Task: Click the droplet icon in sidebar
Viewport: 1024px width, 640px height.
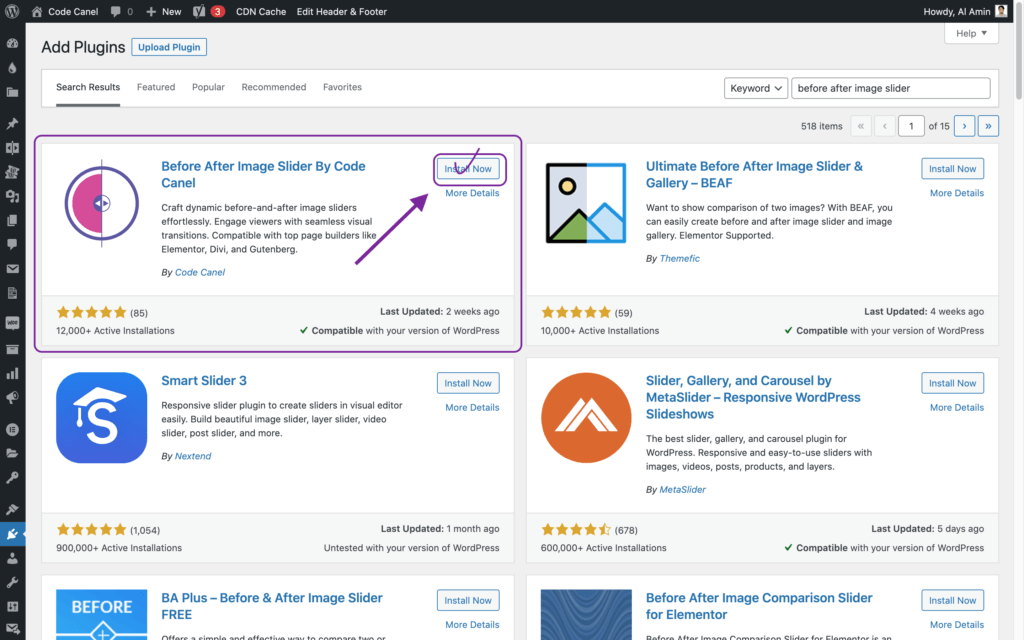Action: click(x=12, y=68)
